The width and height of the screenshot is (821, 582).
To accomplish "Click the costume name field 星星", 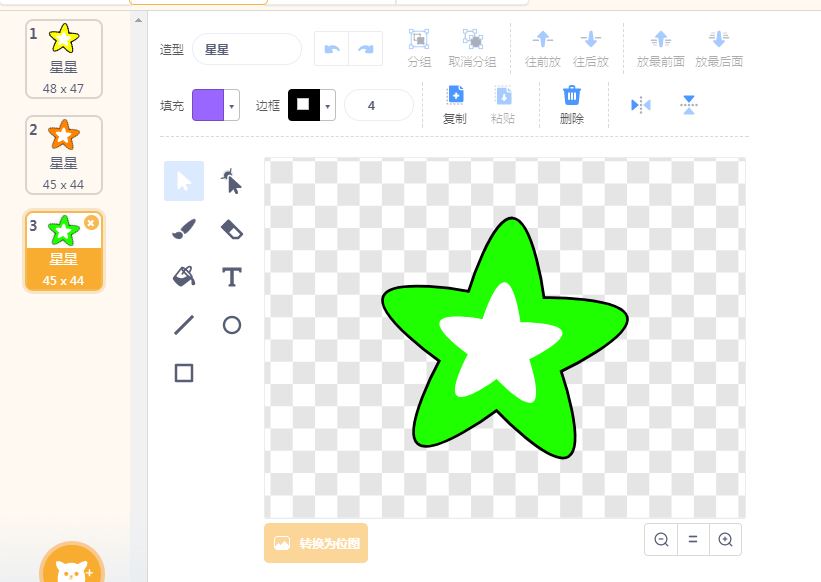I will pos(247,49).
